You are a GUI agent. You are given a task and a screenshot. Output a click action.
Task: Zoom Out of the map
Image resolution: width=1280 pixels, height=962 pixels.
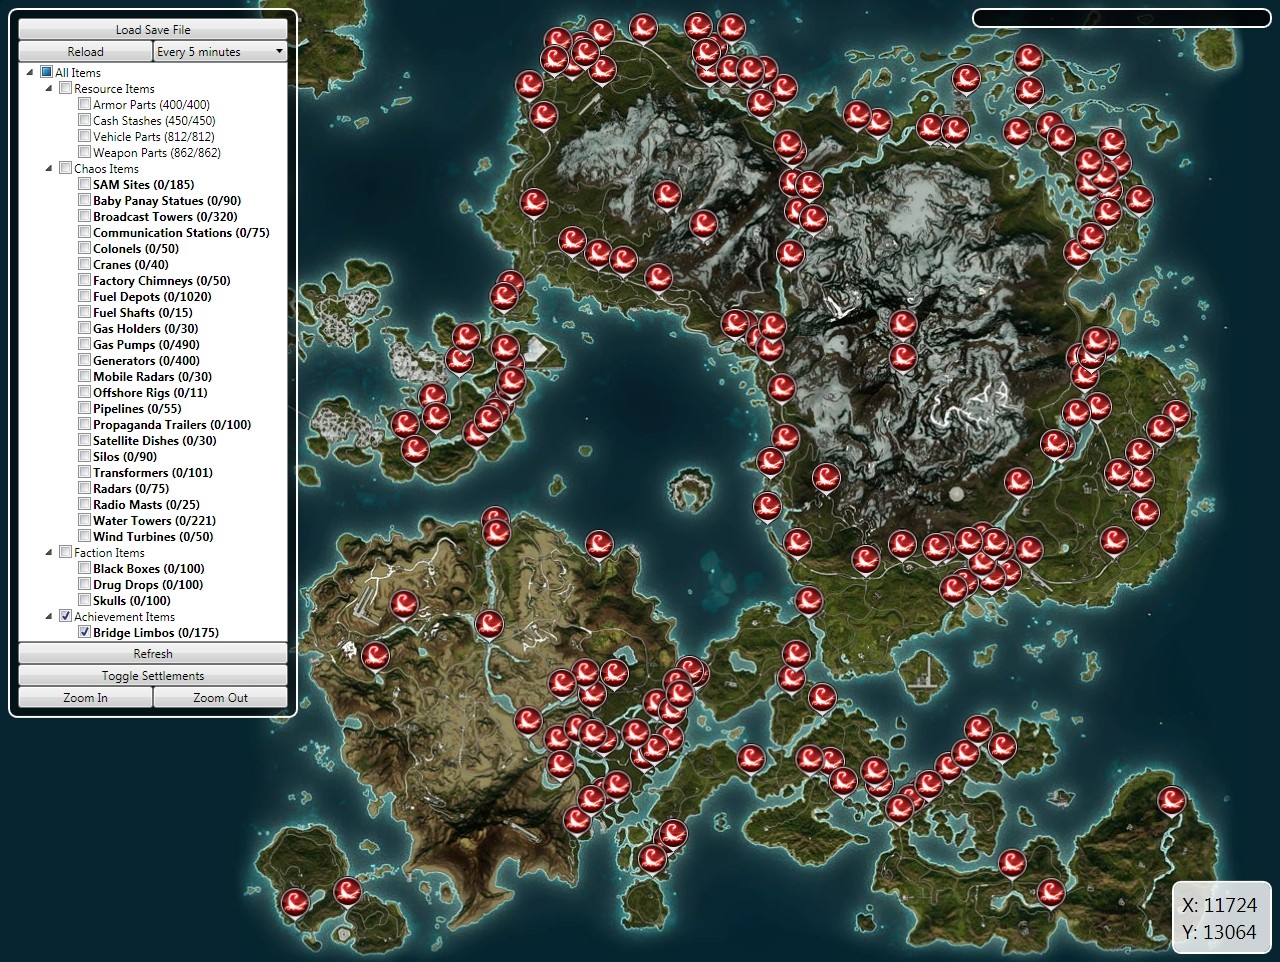coord(220,697)
